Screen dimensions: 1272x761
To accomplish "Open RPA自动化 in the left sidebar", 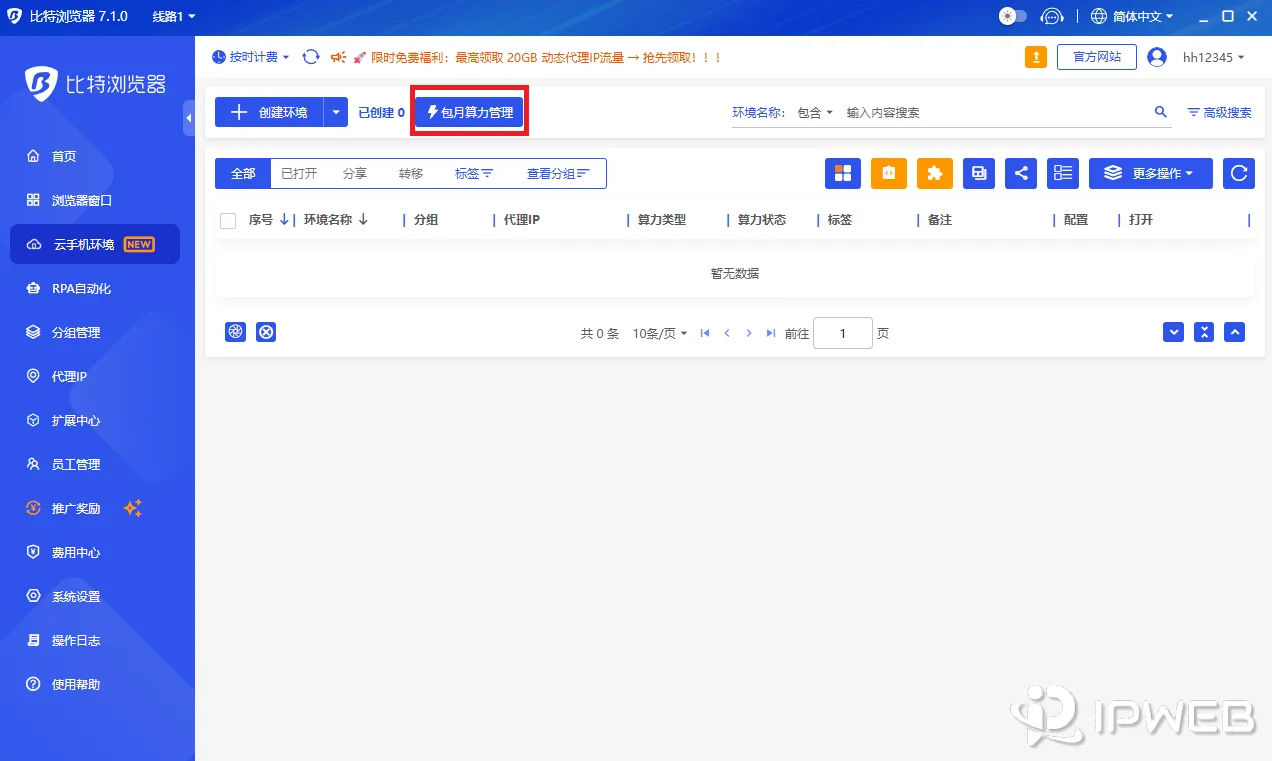I will (x=71, y=288).
